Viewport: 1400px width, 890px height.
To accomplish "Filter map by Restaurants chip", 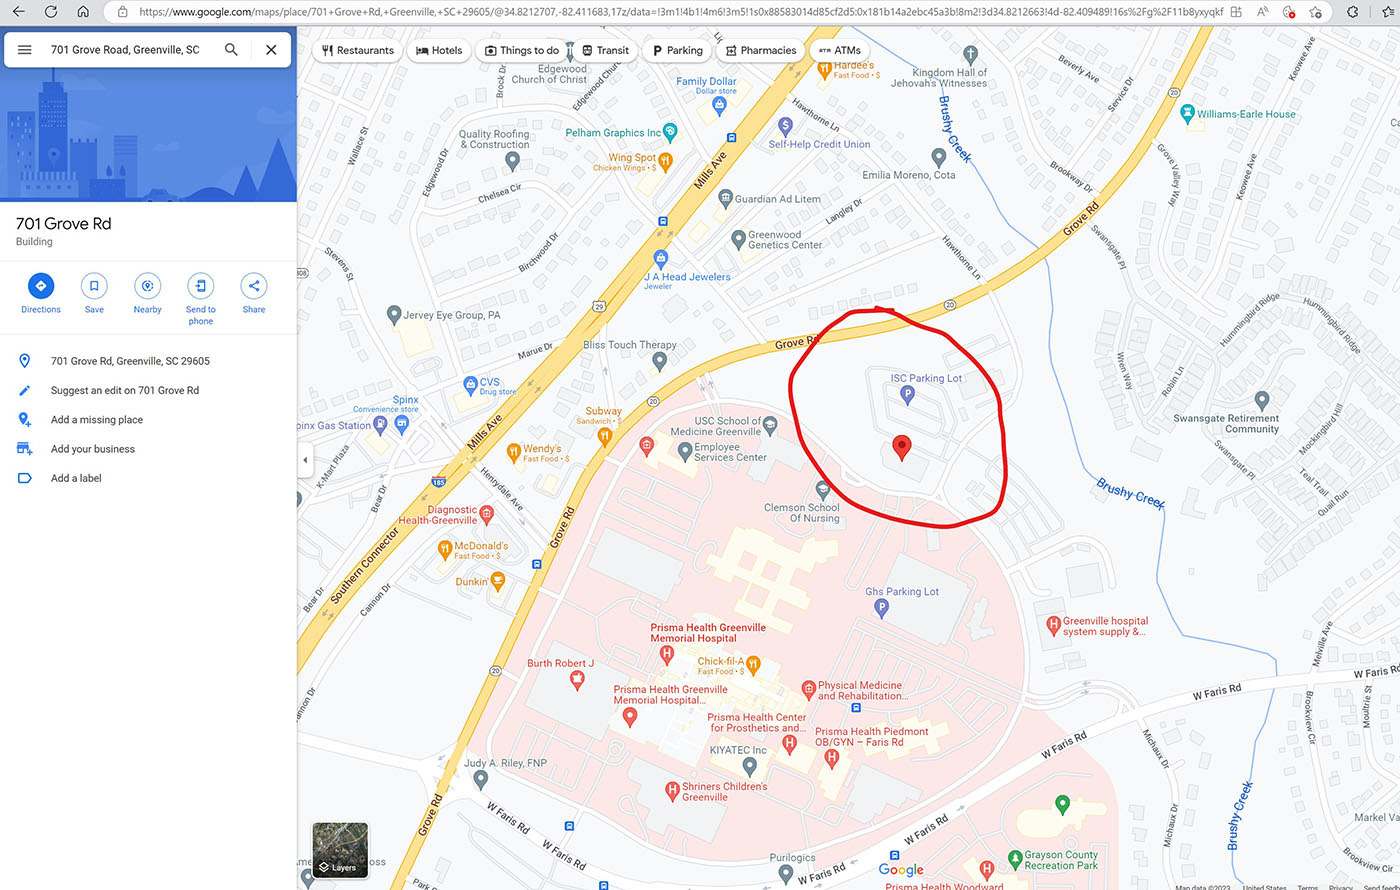I will (x=358, y=50).
